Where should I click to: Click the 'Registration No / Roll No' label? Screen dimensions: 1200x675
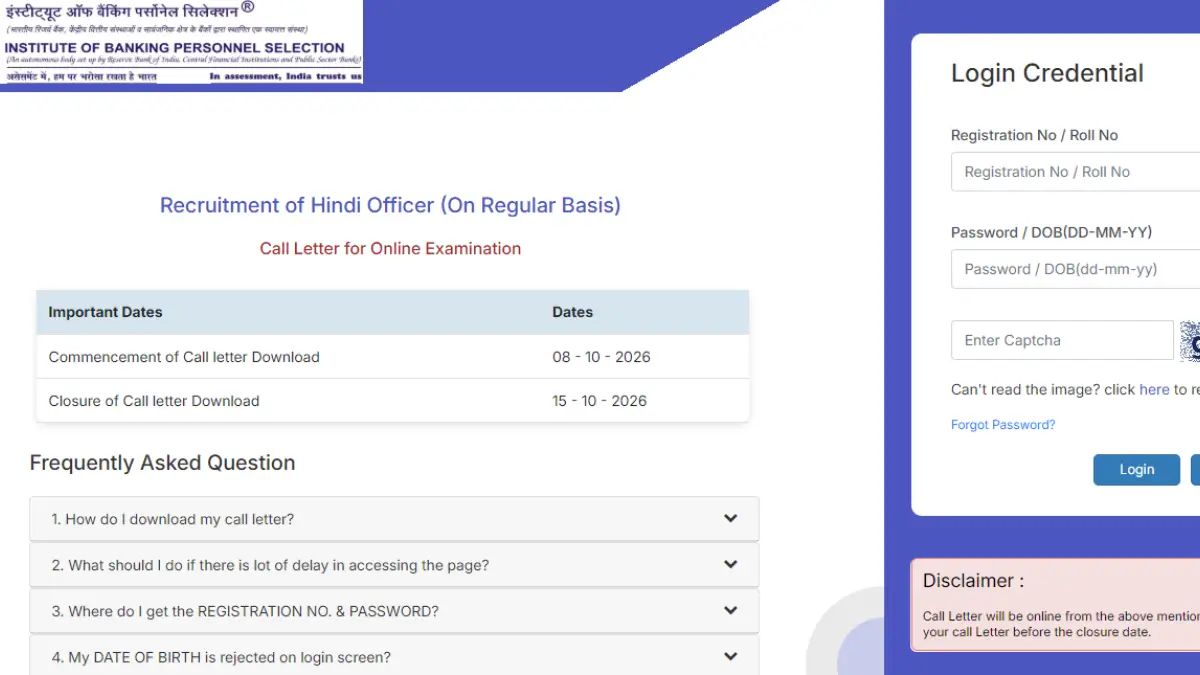click(1034, 135)
